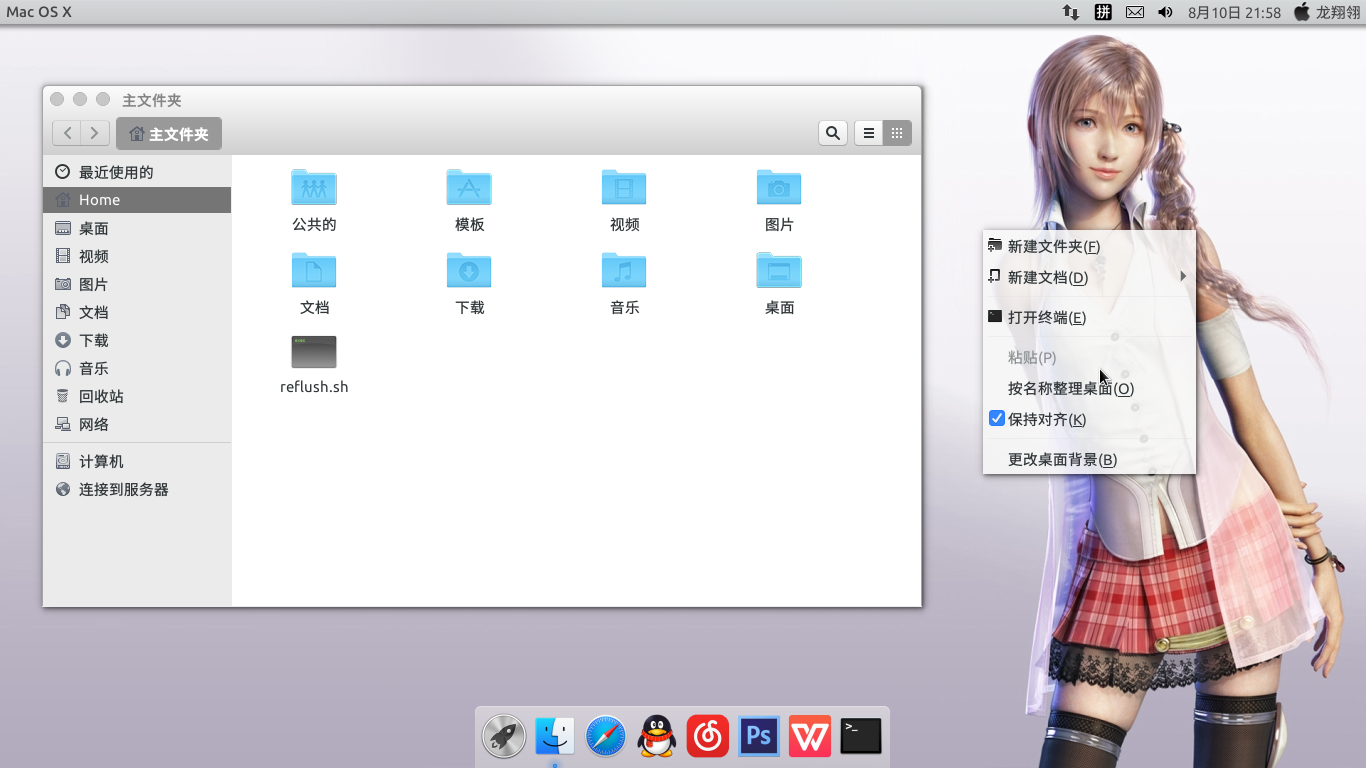
Task: Switch to list view
Action: tap(869, 133)
